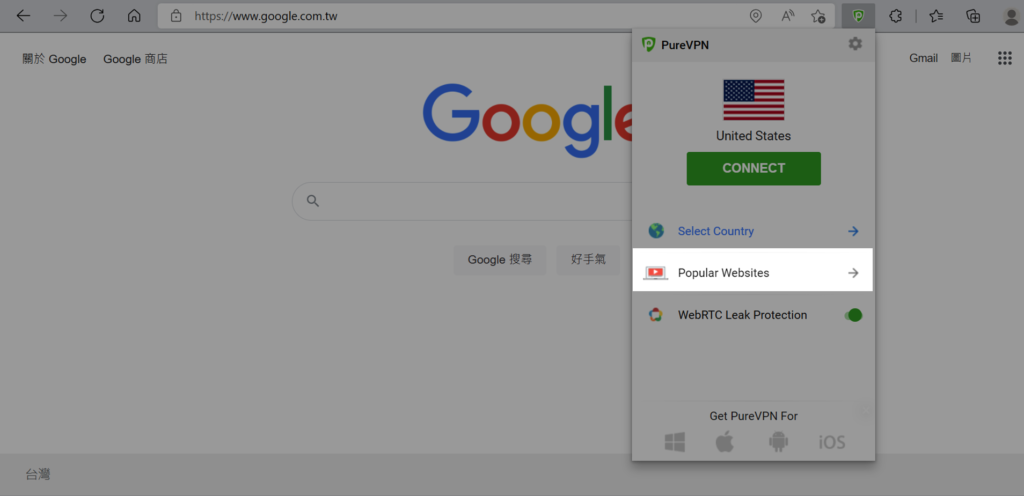Open PureVPN settings gear
Image resolution: width=1024 pixels, height=496 pixels.
(x=855, y=44)
